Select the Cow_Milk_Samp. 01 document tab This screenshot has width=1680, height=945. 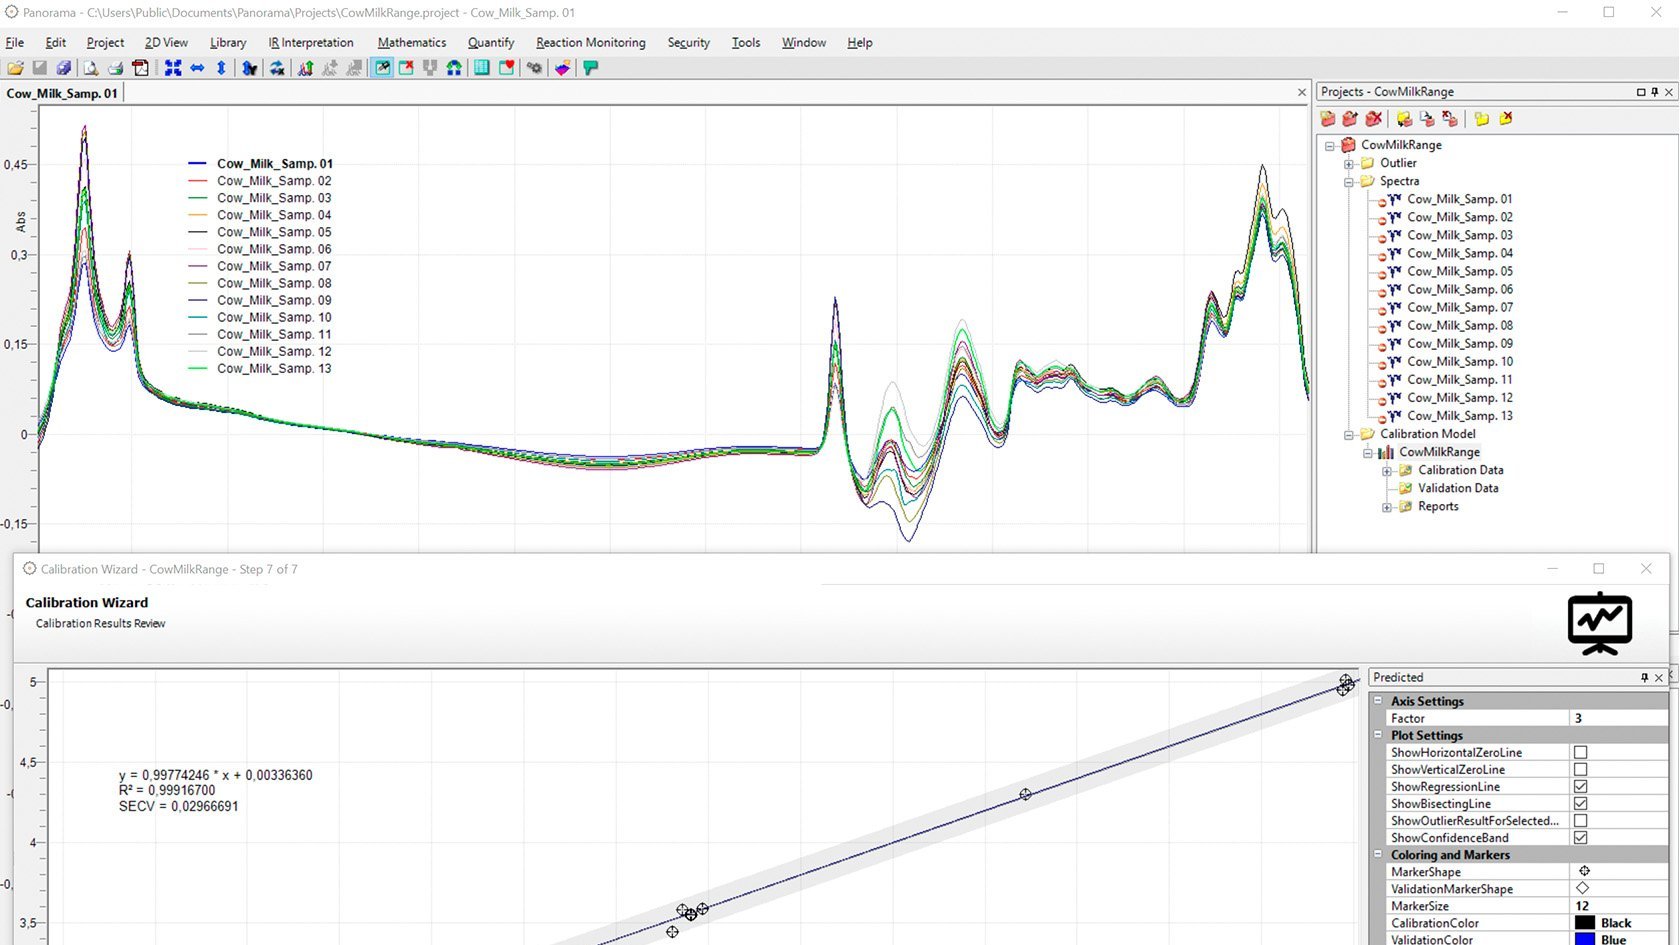(62, 93)
